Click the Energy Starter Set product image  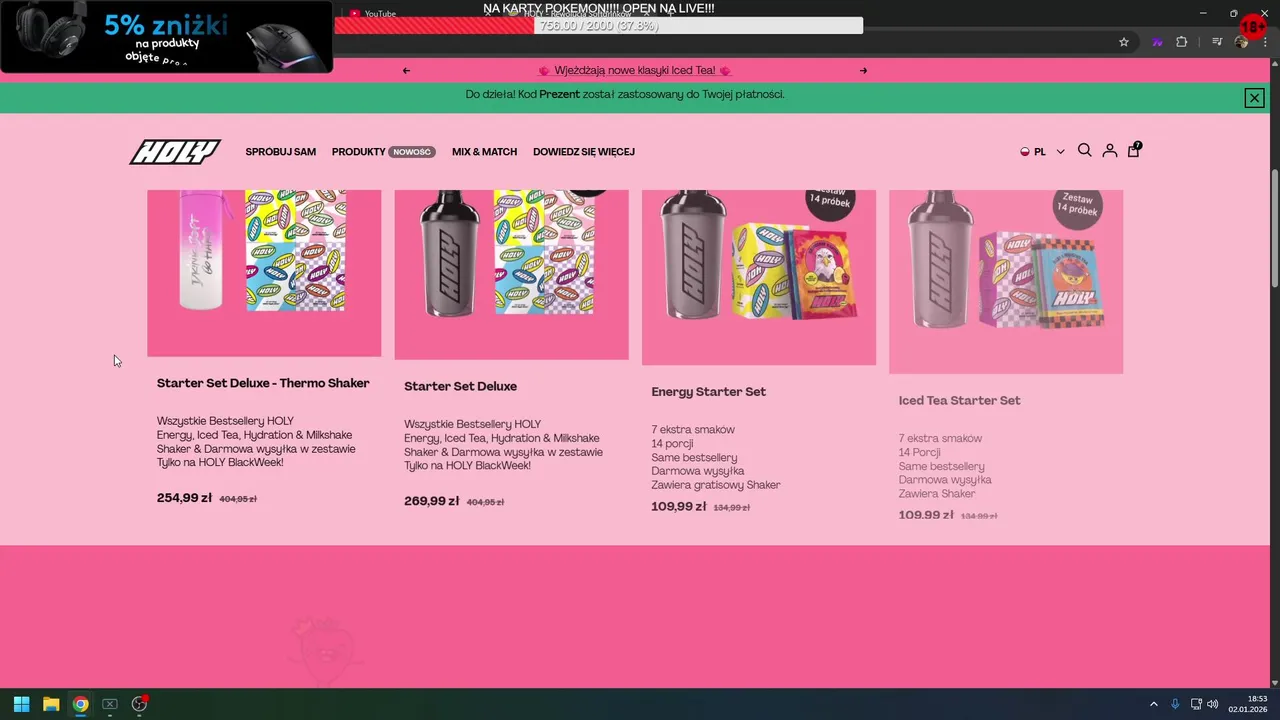pos(758,277)
